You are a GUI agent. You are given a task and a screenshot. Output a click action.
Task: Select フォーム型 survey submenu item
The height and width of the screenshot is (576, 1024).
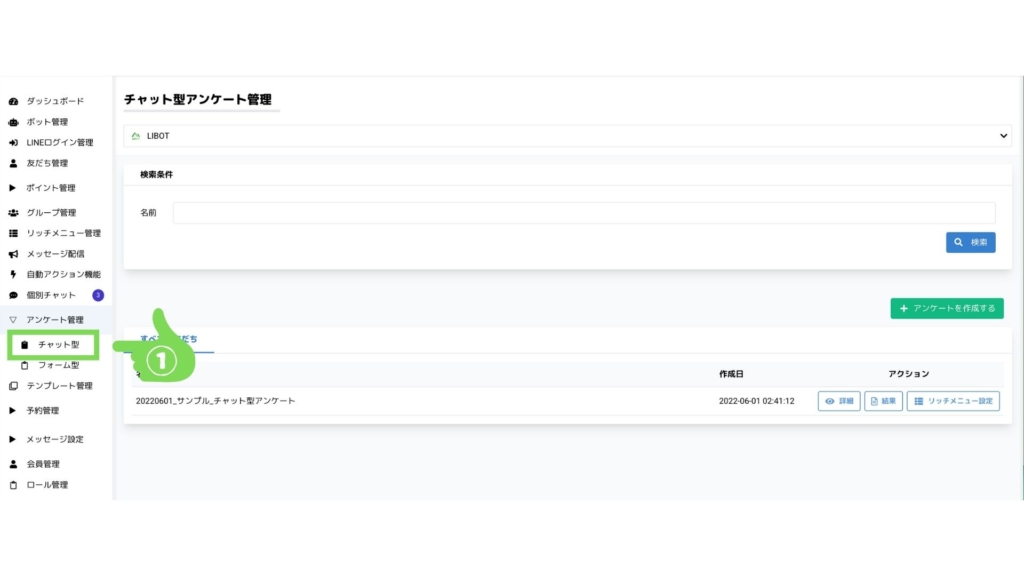coord(58,365)
